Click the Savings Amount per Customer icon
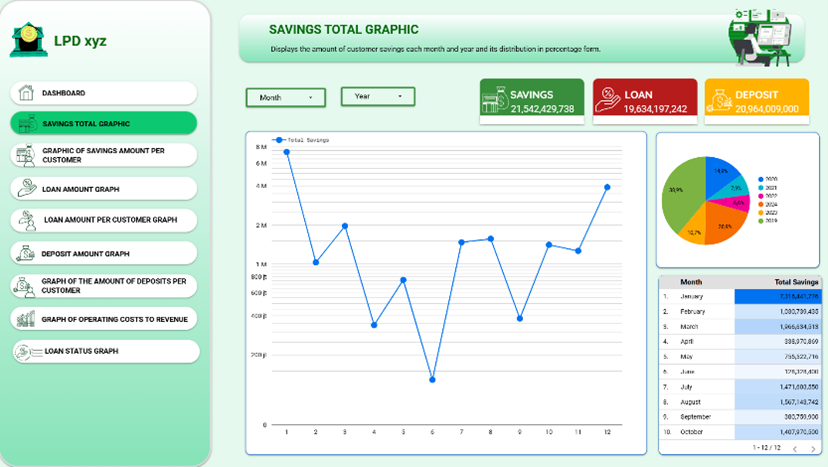 click(x=27, y=155)
